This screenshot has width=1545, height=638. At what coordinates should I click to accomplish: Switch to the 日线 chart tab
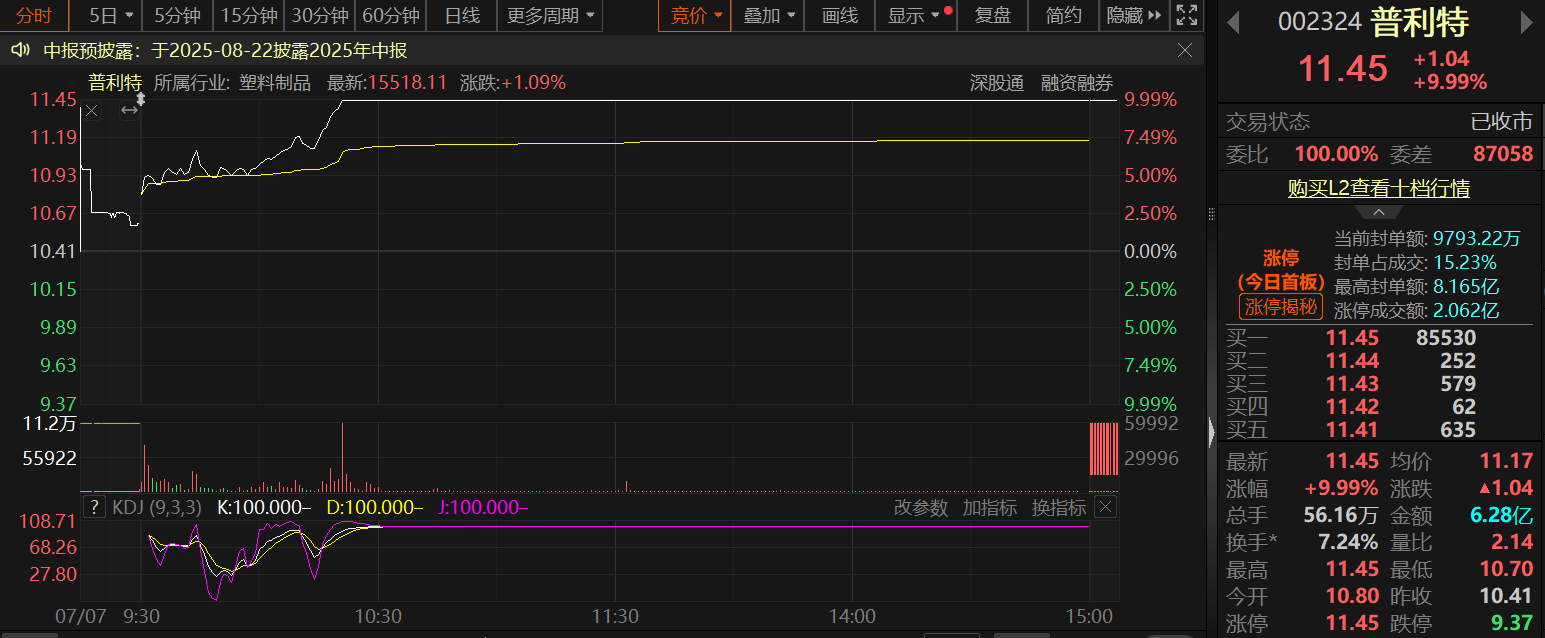click(462, 15)
